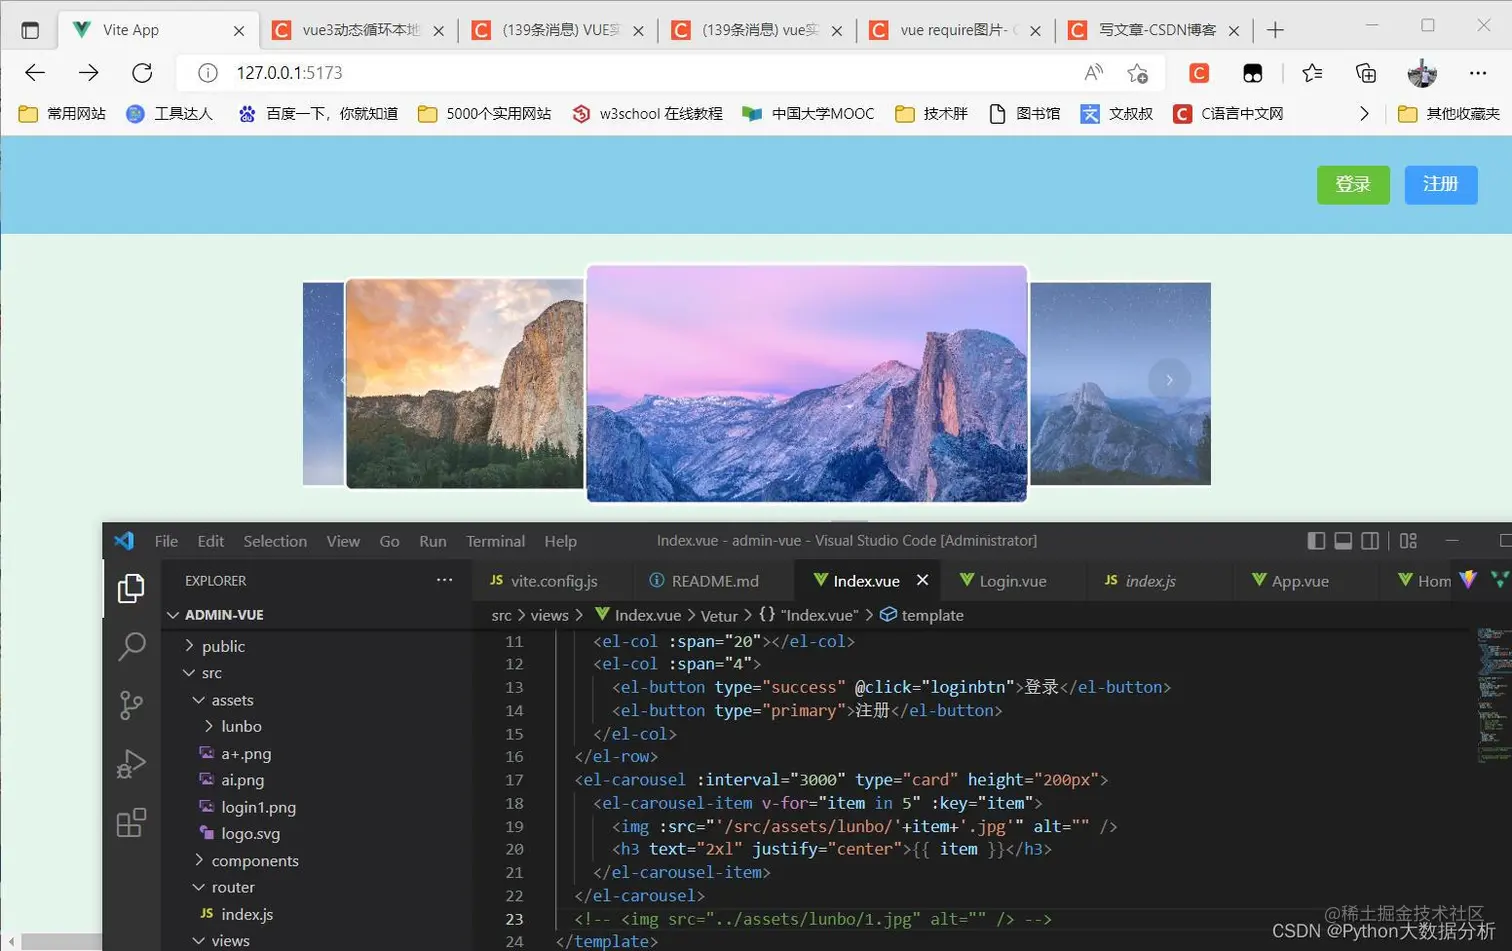Toggle the primary side bar layout icon in VS Code

[x=1316, y=541]
